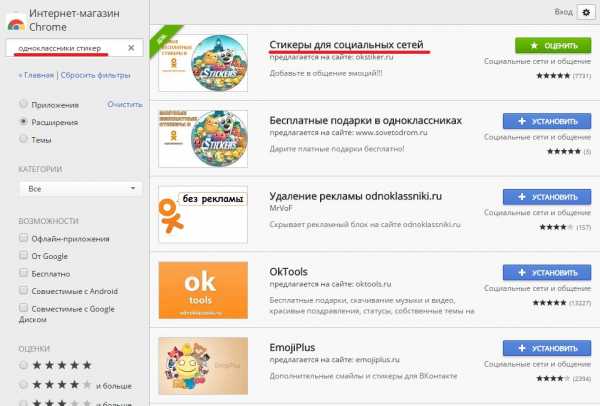
Task: Click Бесплатные подарки extension thumbnail
Action: tap(203, 139)
